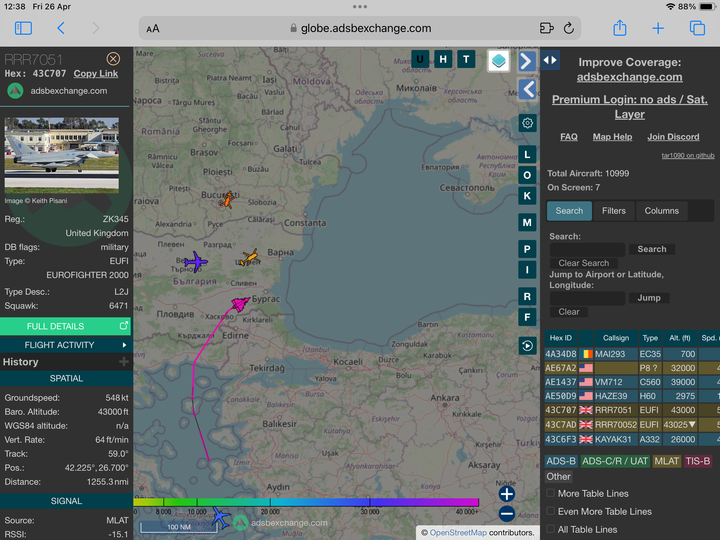Sort table by Alt. (ft) column
Screen dimensions: 720x540
680,338
